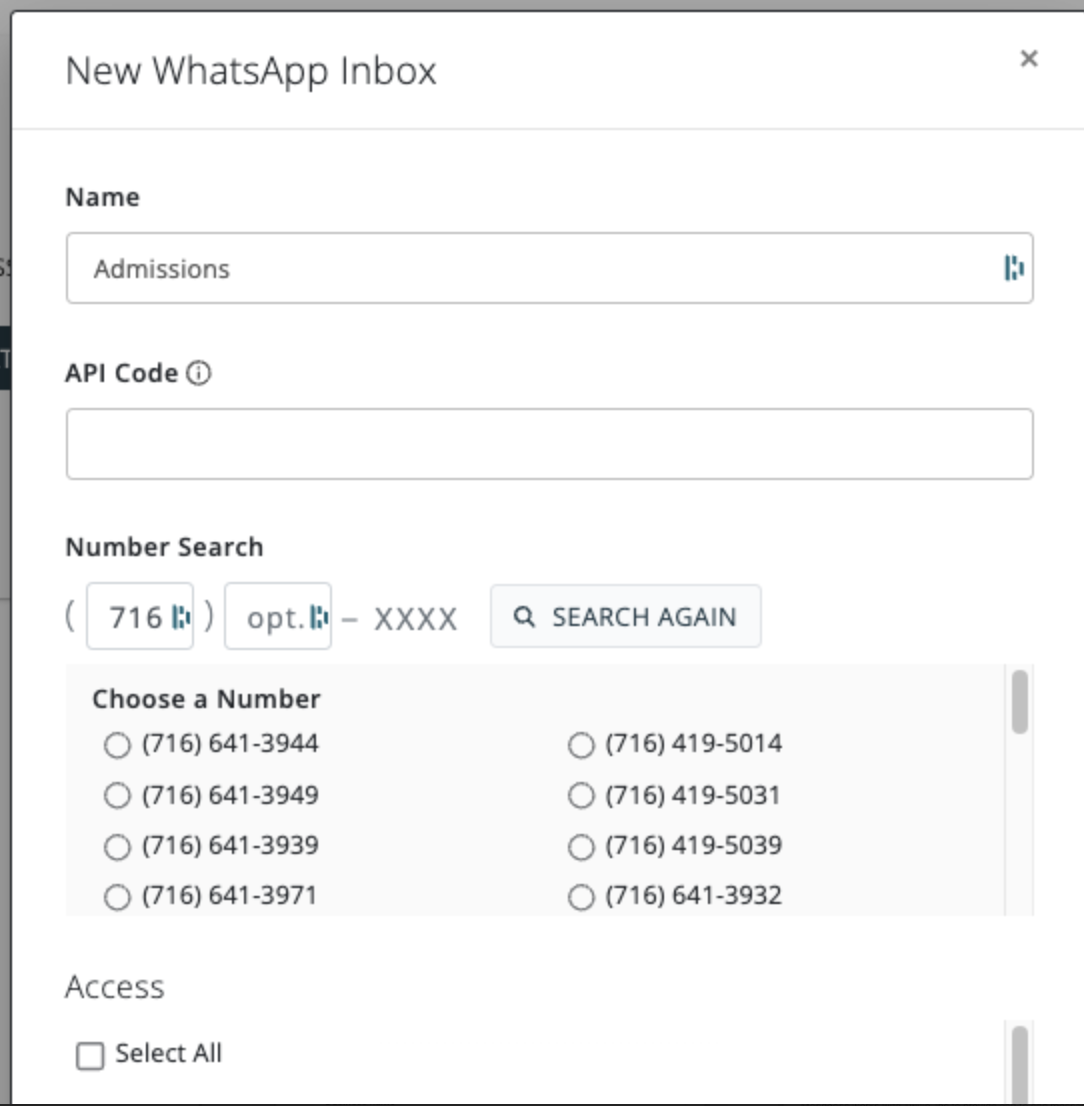Screen dimensions: 1084x1106
Task: Choose the (716) 419-5031 radio option
Action: pos(581,796)
